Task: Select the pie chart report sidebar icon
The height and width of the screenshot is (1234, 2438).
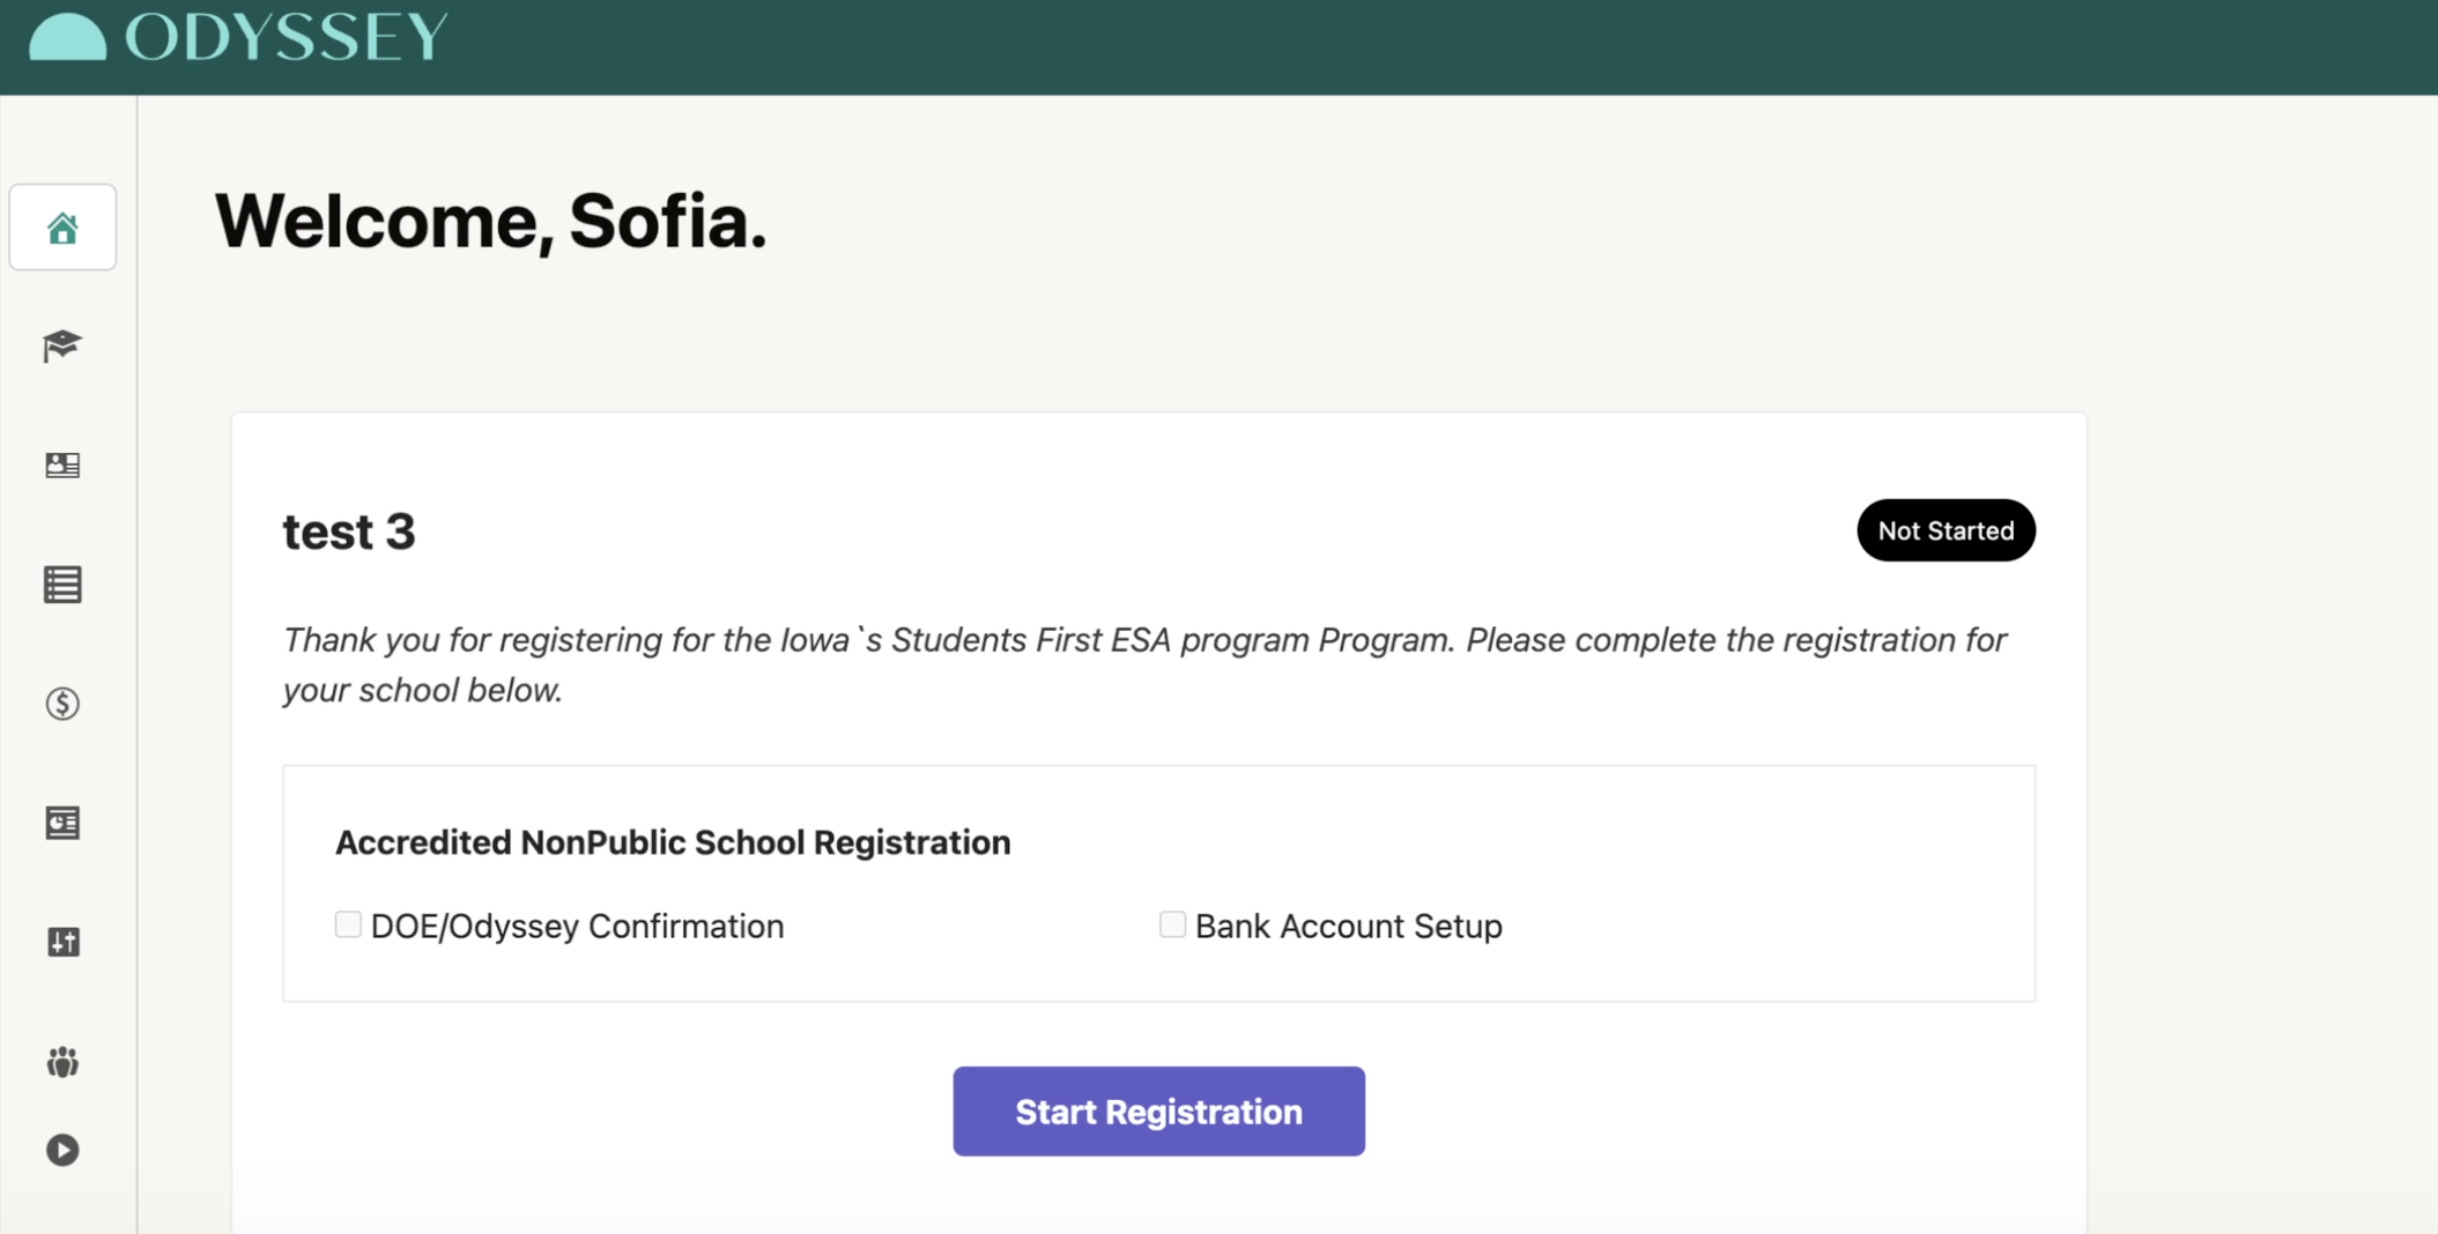Action: pos(62,823)
